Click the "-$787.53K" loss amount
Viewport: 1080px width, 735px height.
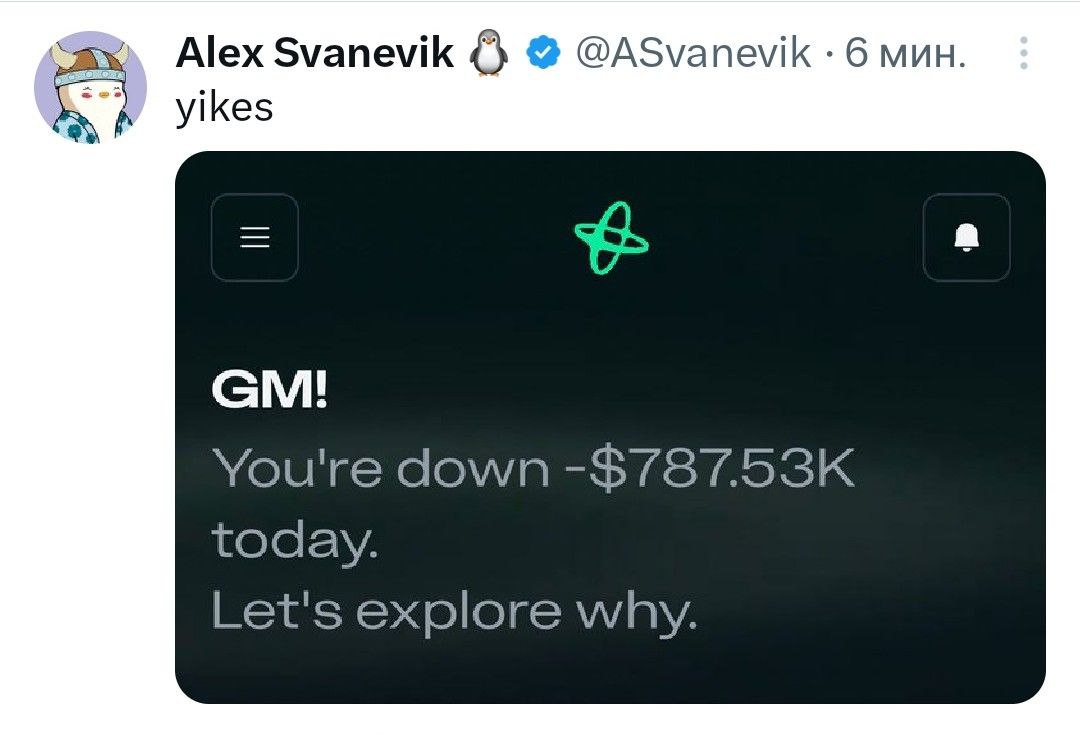click(716, 467)
